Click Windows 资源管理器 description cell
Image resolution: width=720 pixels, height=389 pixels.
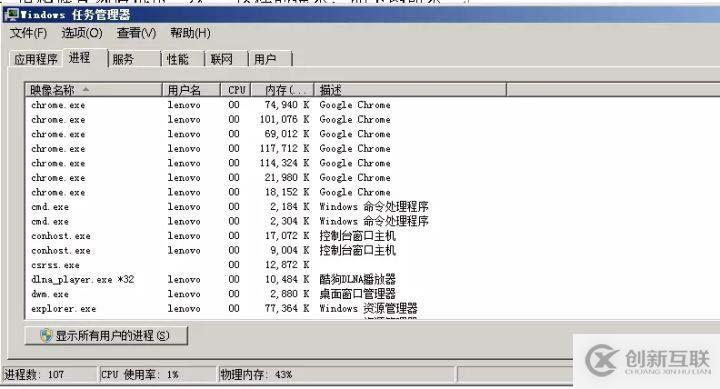pos(368,309)
